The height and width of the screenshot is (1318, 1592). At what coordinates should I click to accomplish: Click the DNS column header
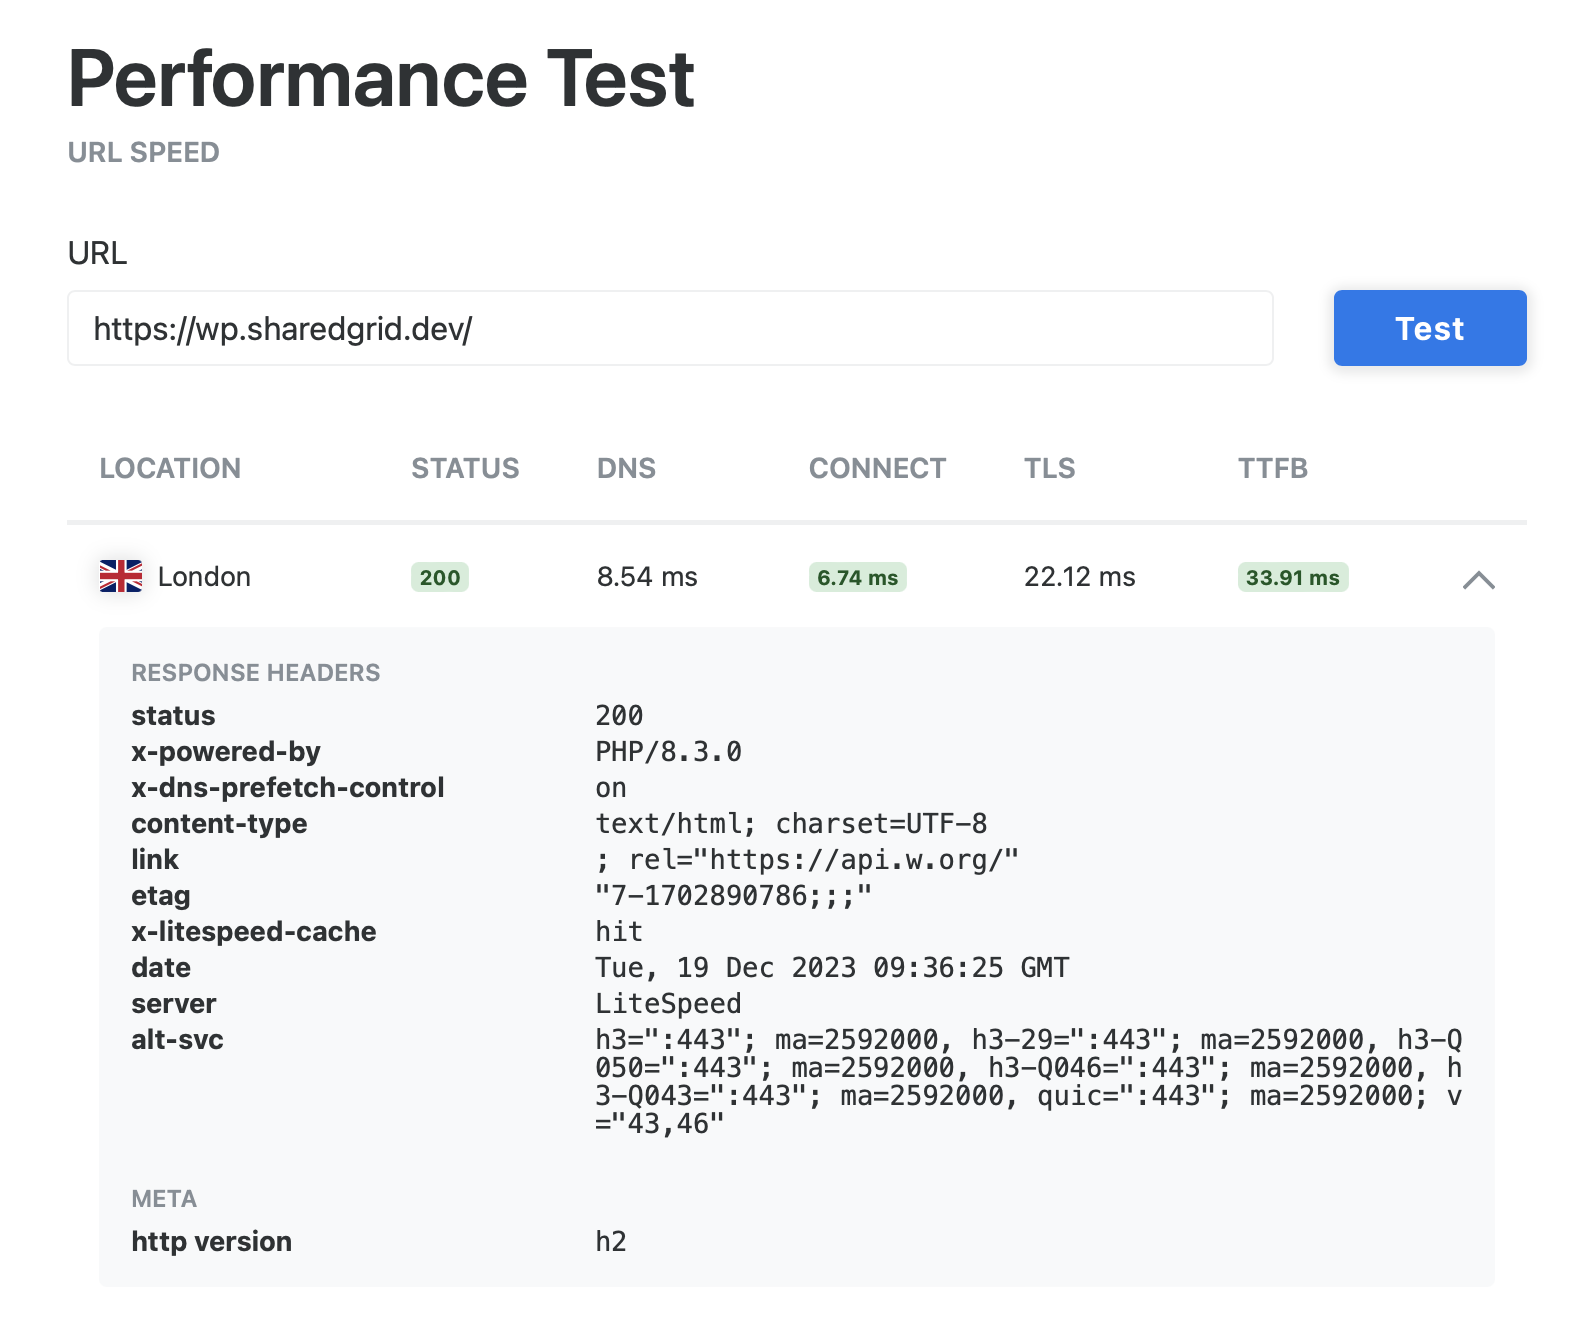(626, 469)
